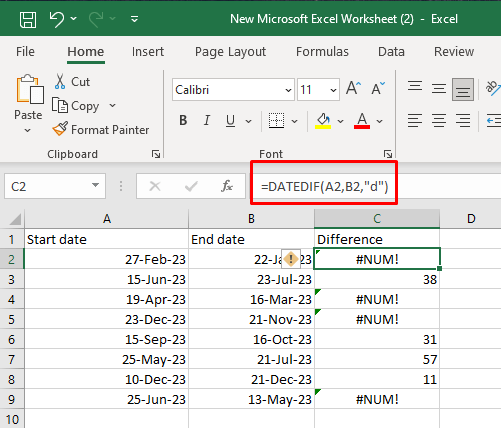The width and height of the screenshot is (501, 428).
Task: Expand Font Color palette arrow
Action: click(379, 121)
